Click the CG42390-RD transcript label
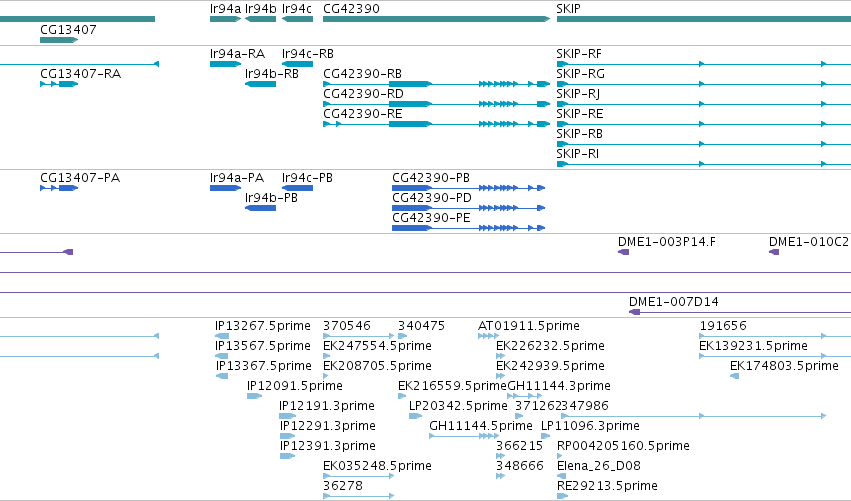 coord(363,94)
